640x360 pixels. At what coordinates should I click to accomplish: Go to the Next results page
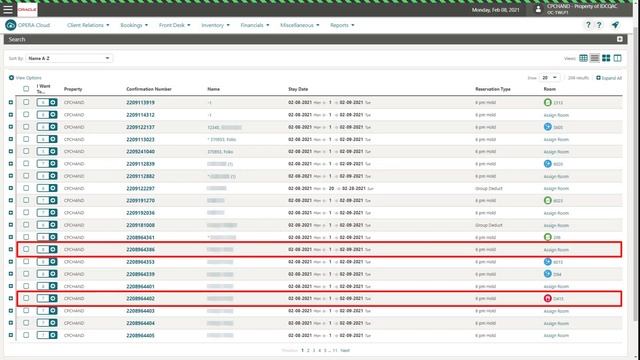click(x=345, y=351)
